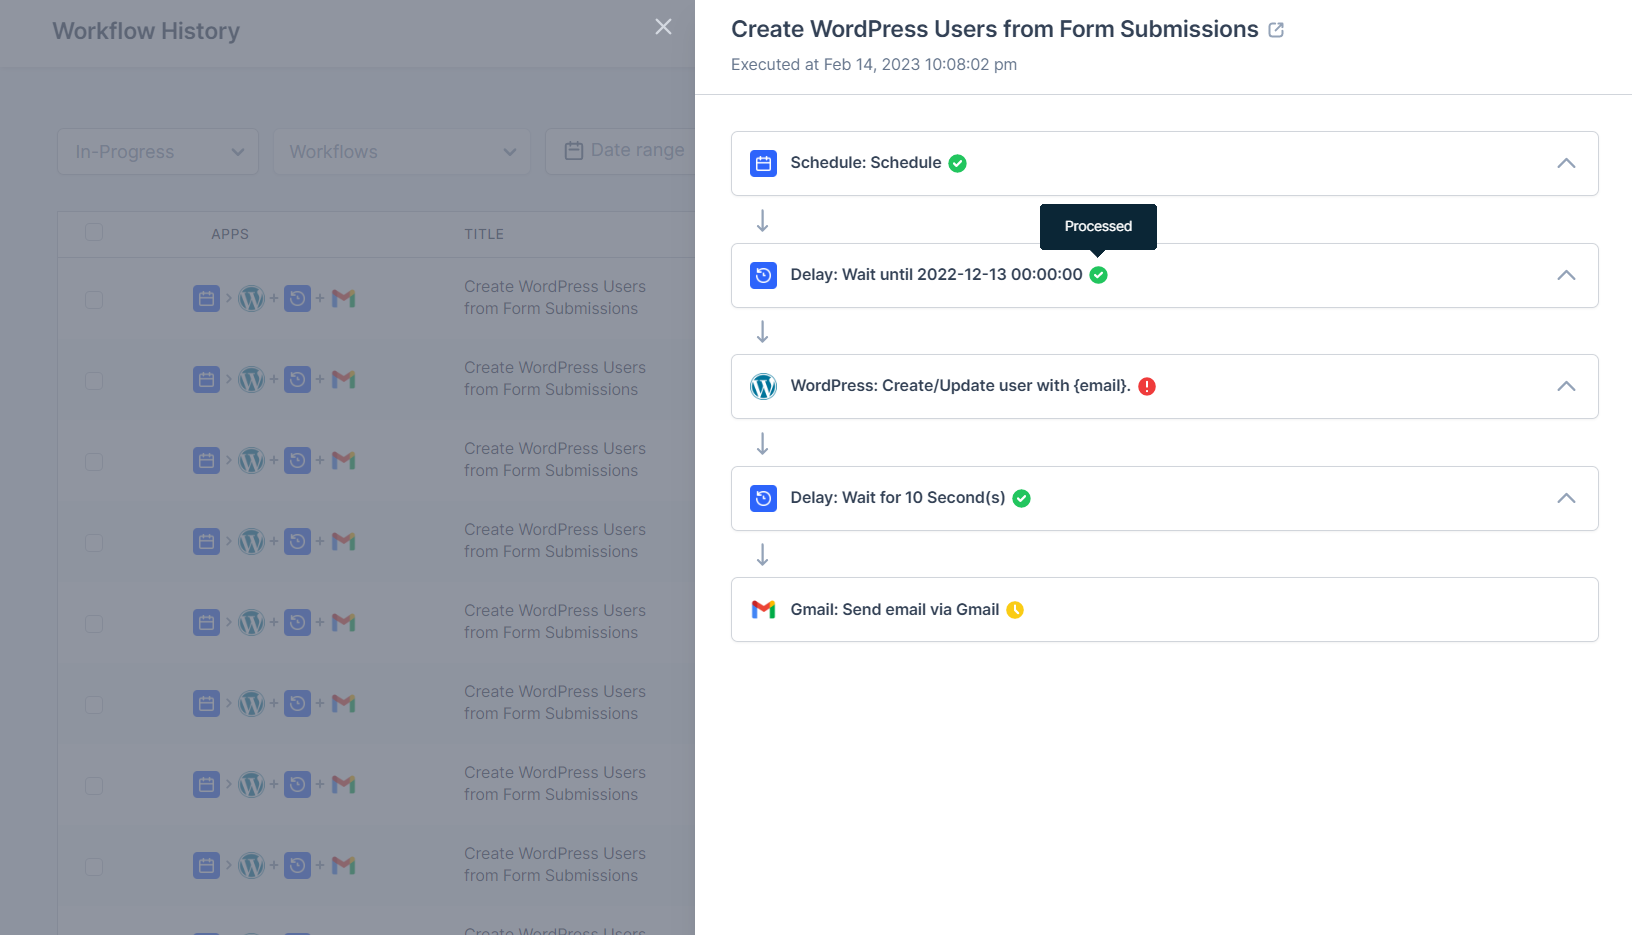Collapse the Delay: Wait for 10 Second(s) step
Image resolution: width=1632 pixels, height=935 pixels.
pyautogui.click(x=1566, y=497)
